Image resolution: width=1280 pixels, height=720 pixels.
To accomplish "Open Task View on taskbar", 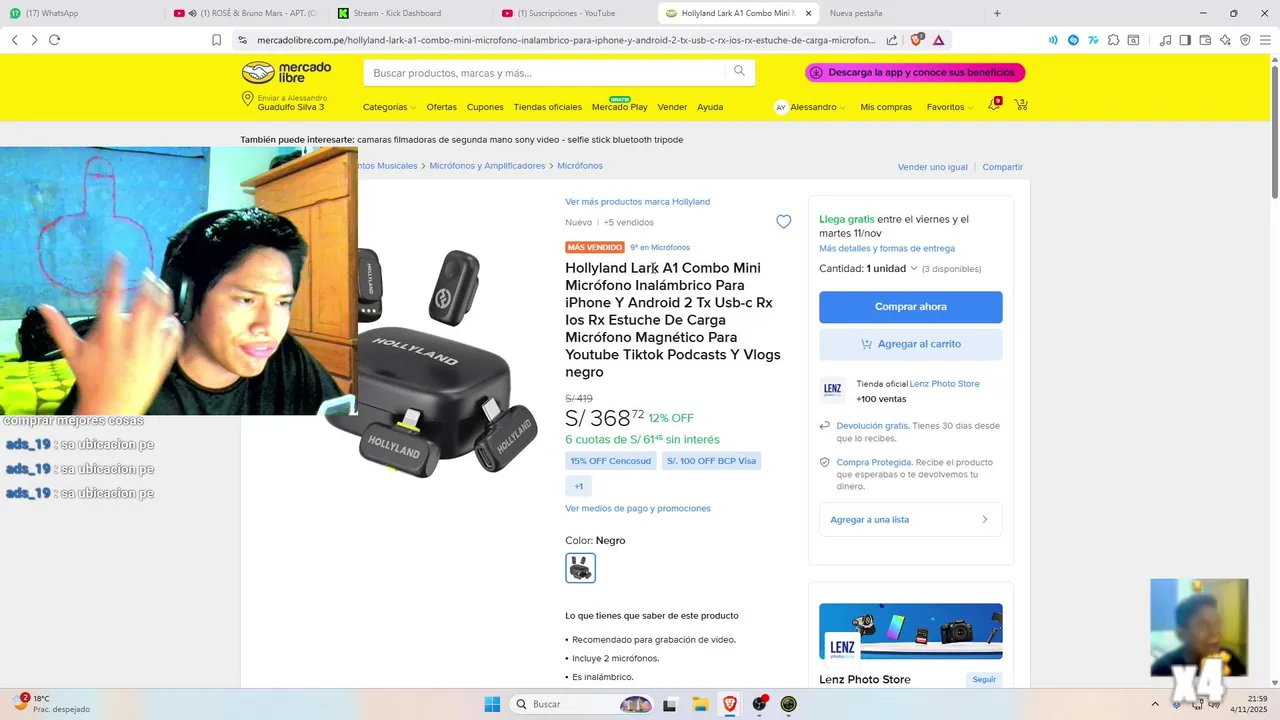I will [670, 704].
